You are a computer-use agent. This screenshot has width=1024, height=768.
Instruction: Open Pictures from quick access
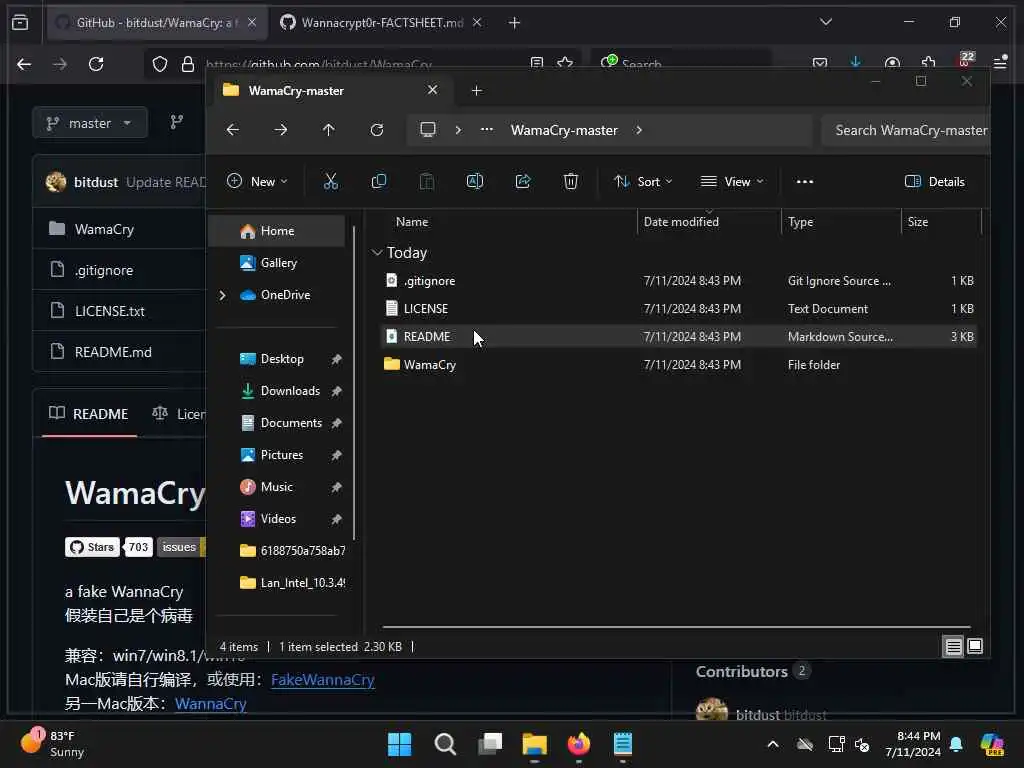(x=282, y=455)
